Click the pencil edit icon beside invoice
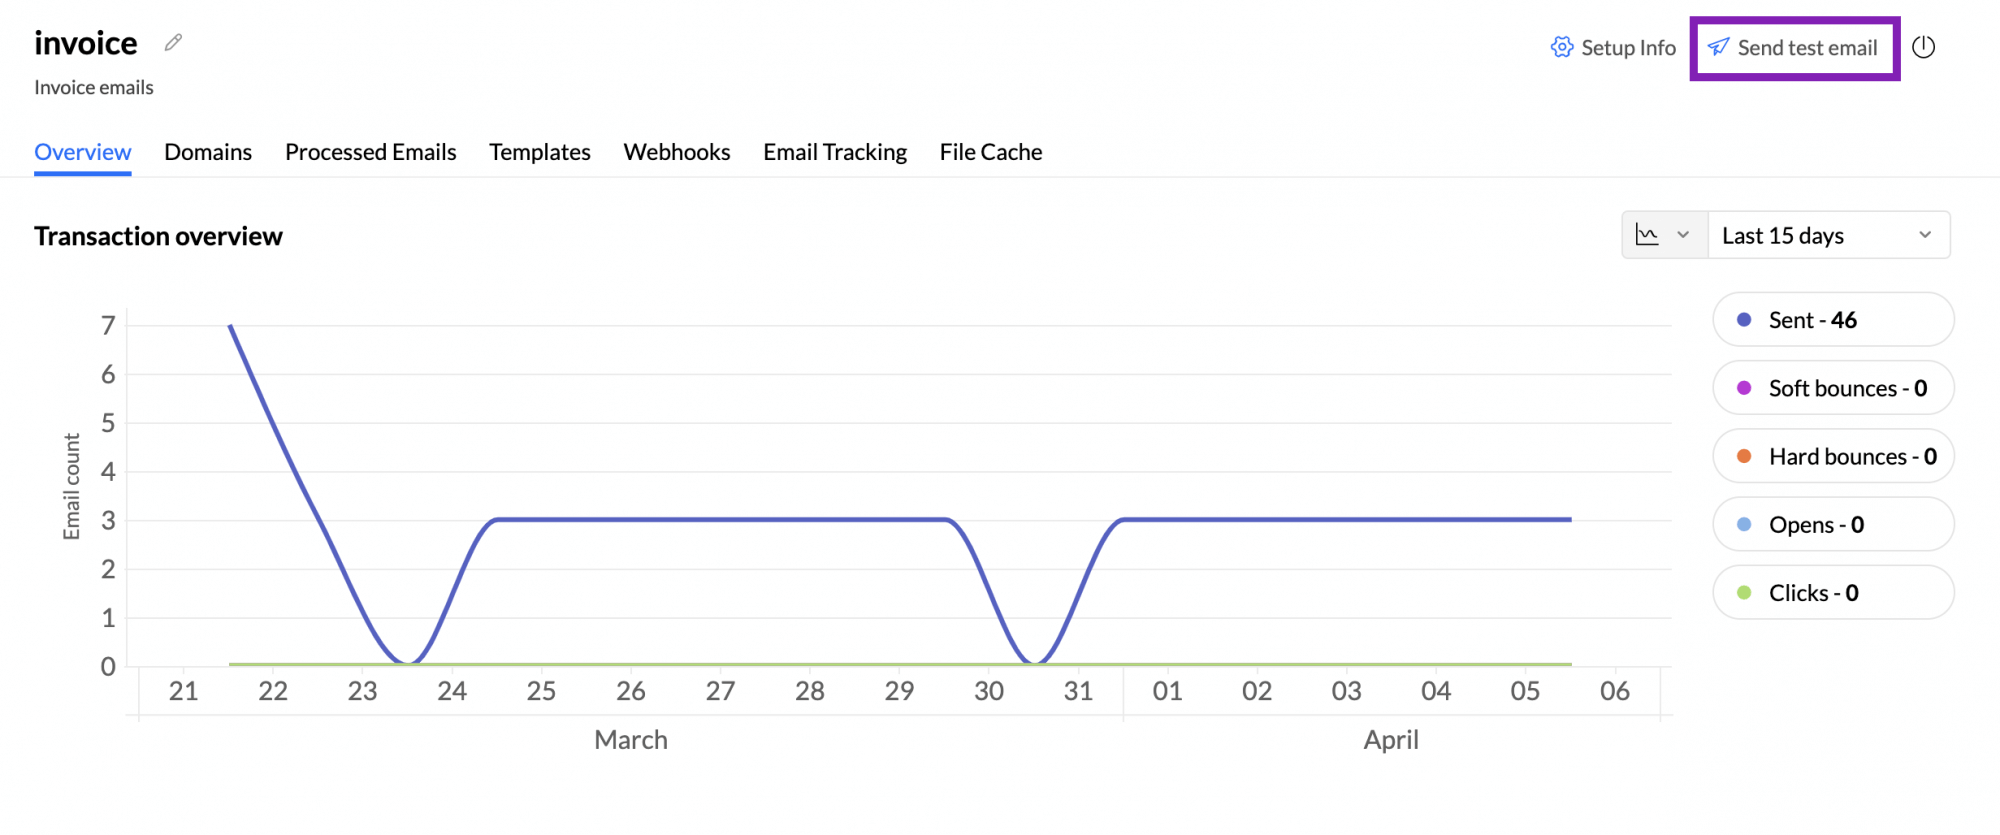 pyautogui.click(x=171, y=42)
